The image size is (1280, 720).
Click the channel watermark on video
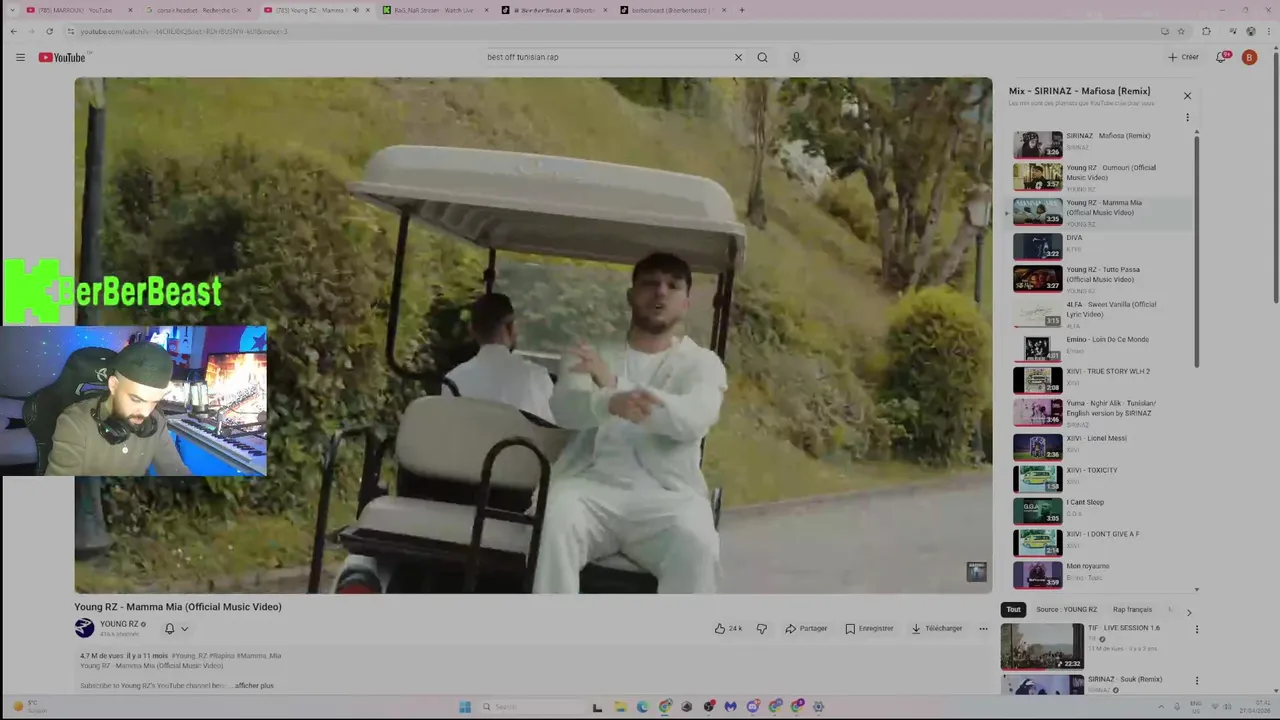pos(976,572)
